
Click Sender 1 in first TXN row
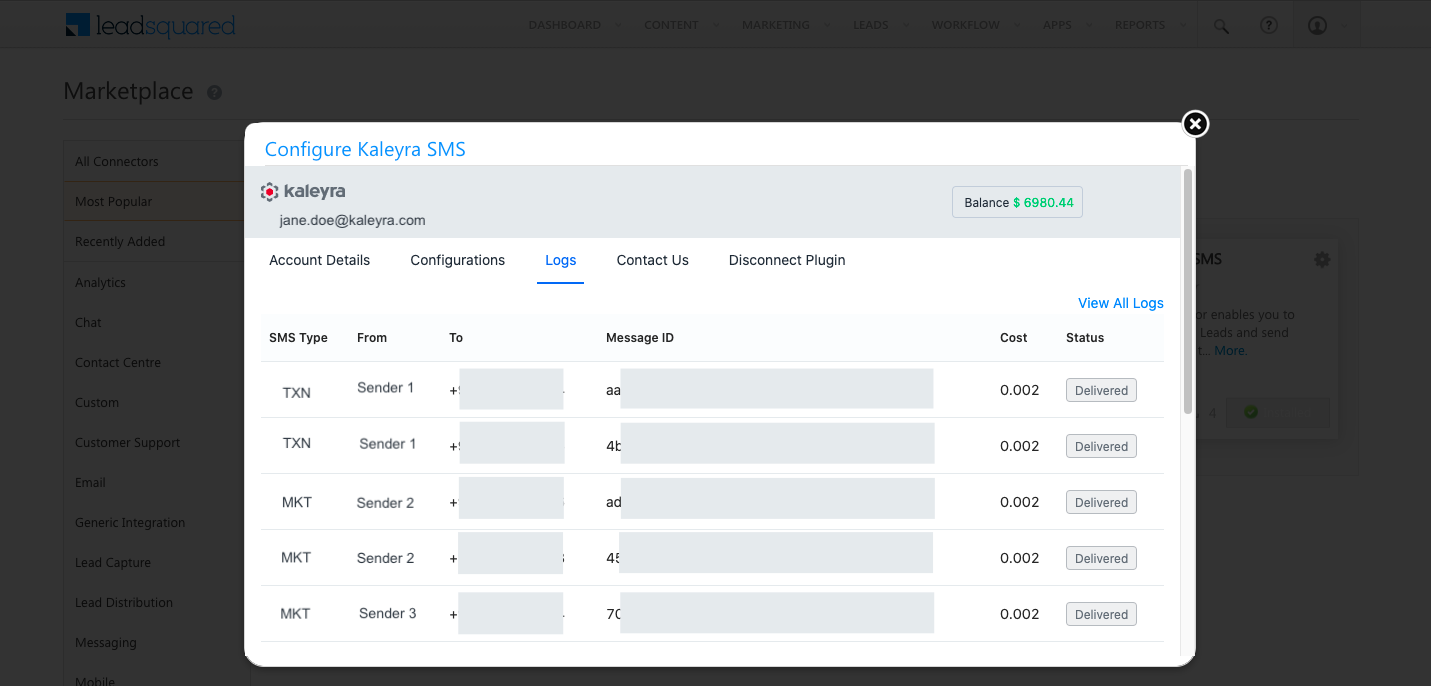coord(385,387)
